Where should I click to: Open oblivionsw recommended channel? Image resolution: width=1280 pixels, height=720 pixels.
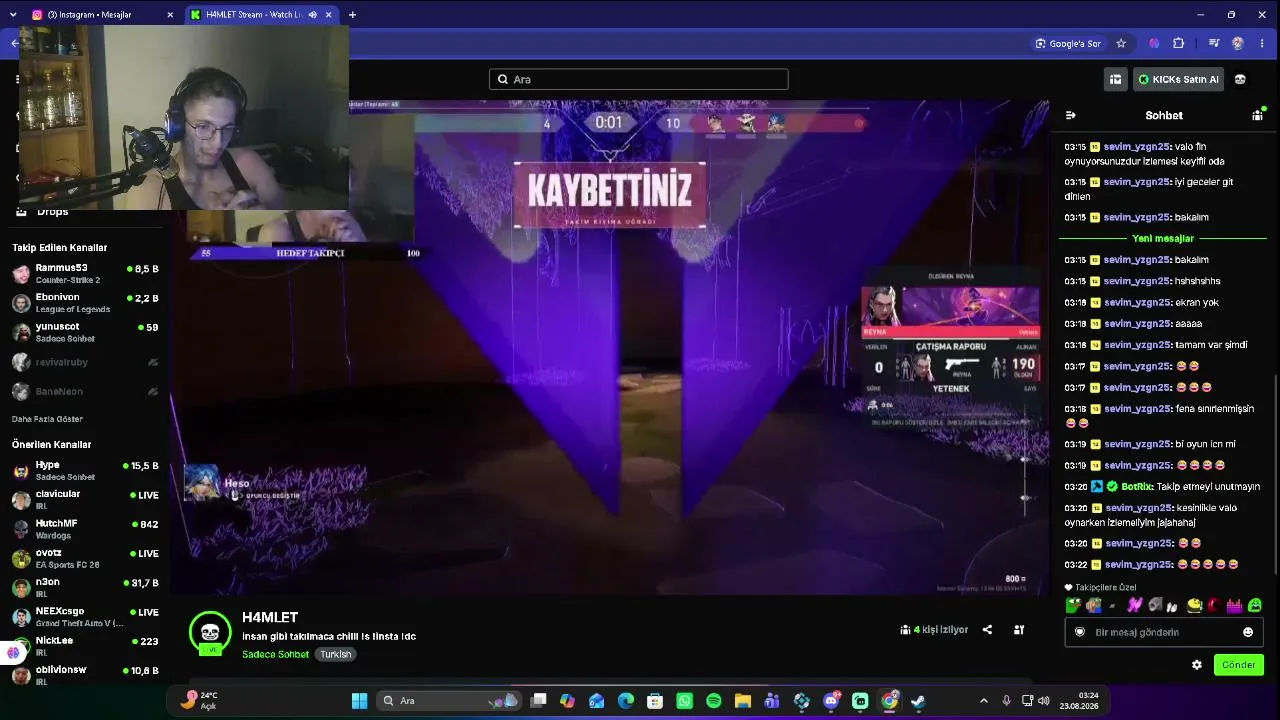(x=85, y=674)
